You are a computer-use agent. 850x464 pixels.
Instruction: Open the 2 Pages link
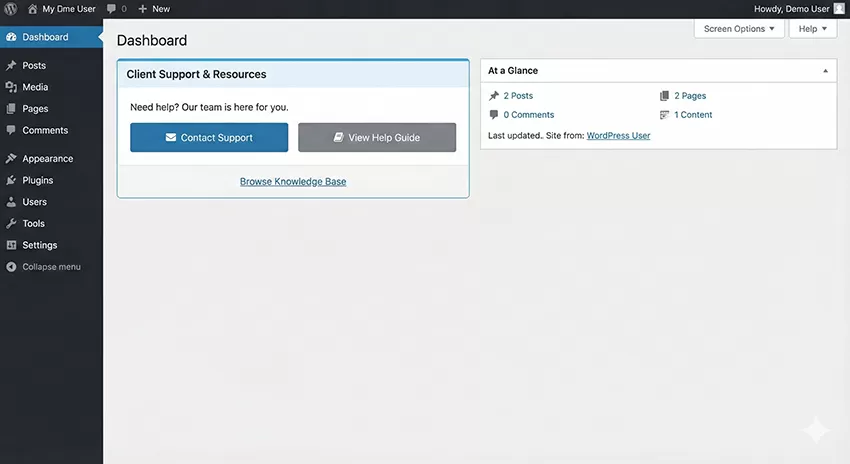[x=690, y=96]
